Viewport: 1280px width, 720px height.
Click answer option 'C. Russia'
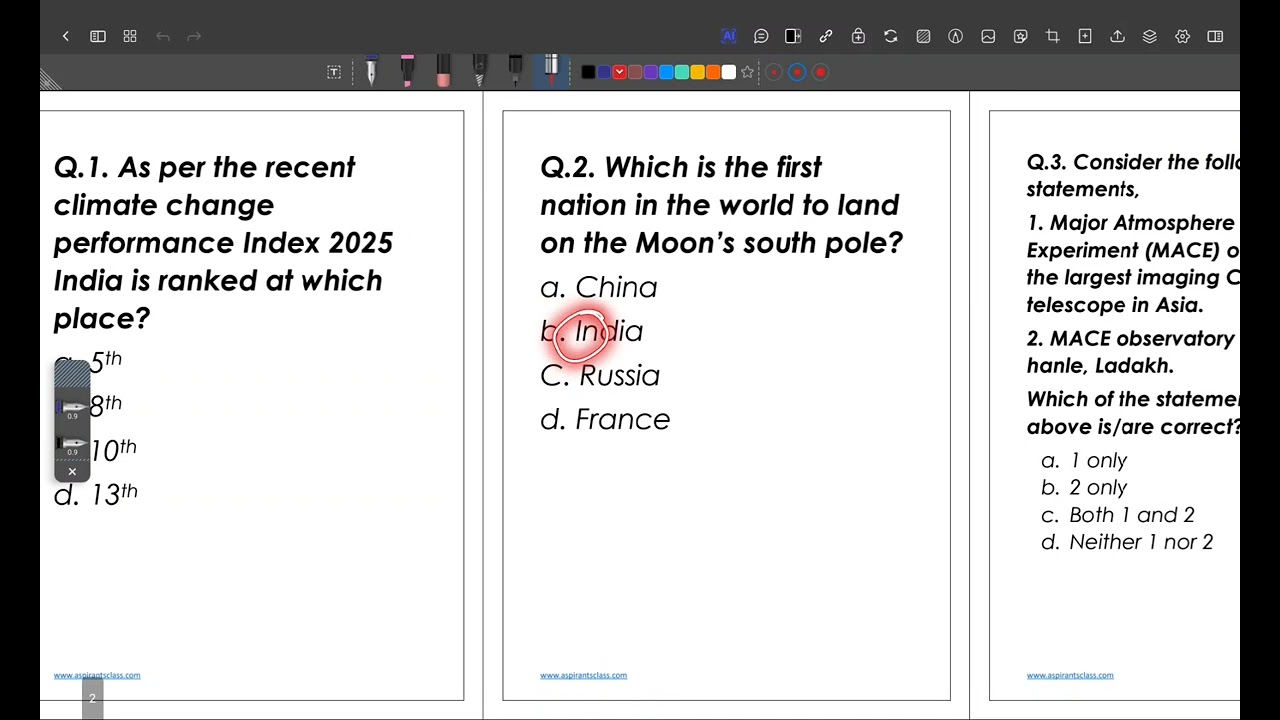[600, 376]
